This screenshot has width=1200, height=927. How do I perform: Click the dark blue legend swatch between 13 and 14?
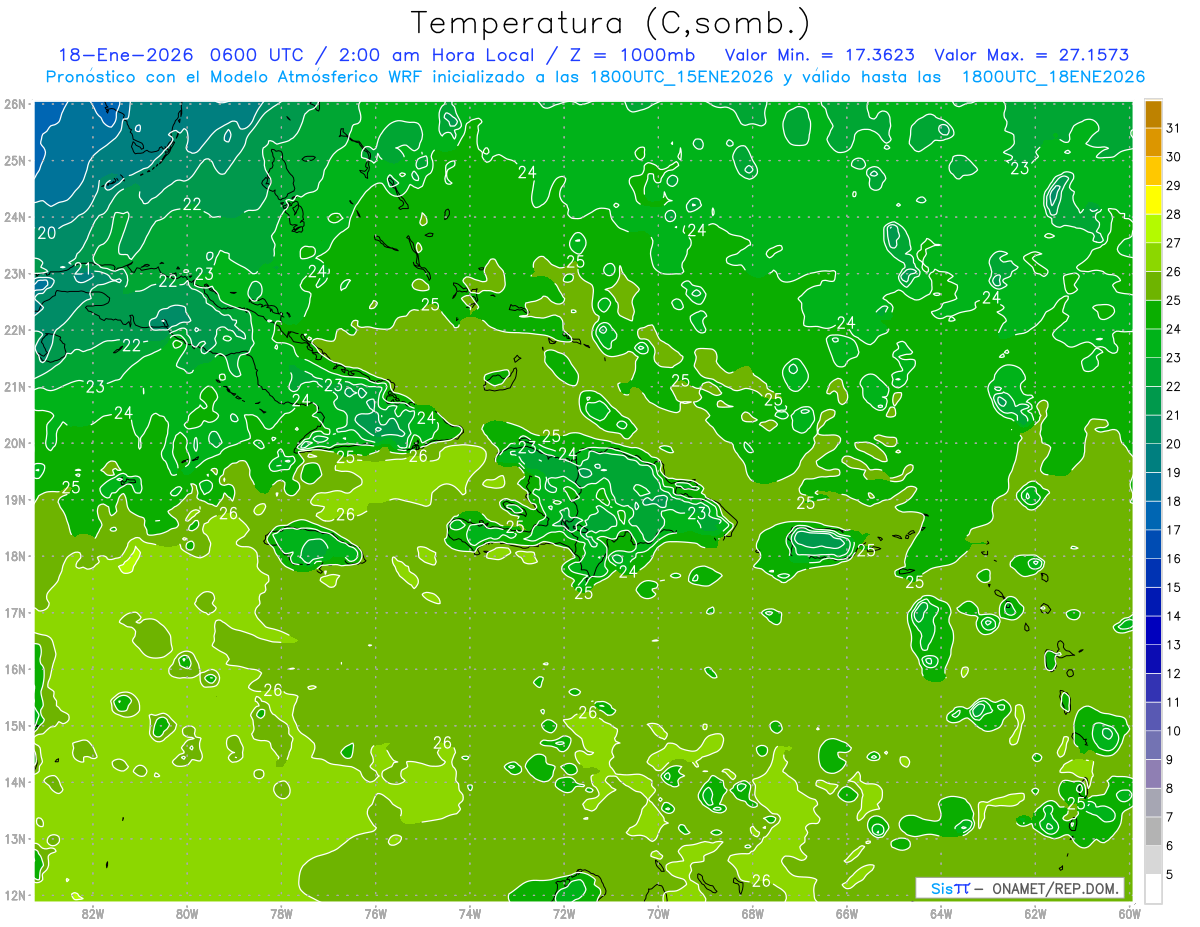tap(1153, 630)
